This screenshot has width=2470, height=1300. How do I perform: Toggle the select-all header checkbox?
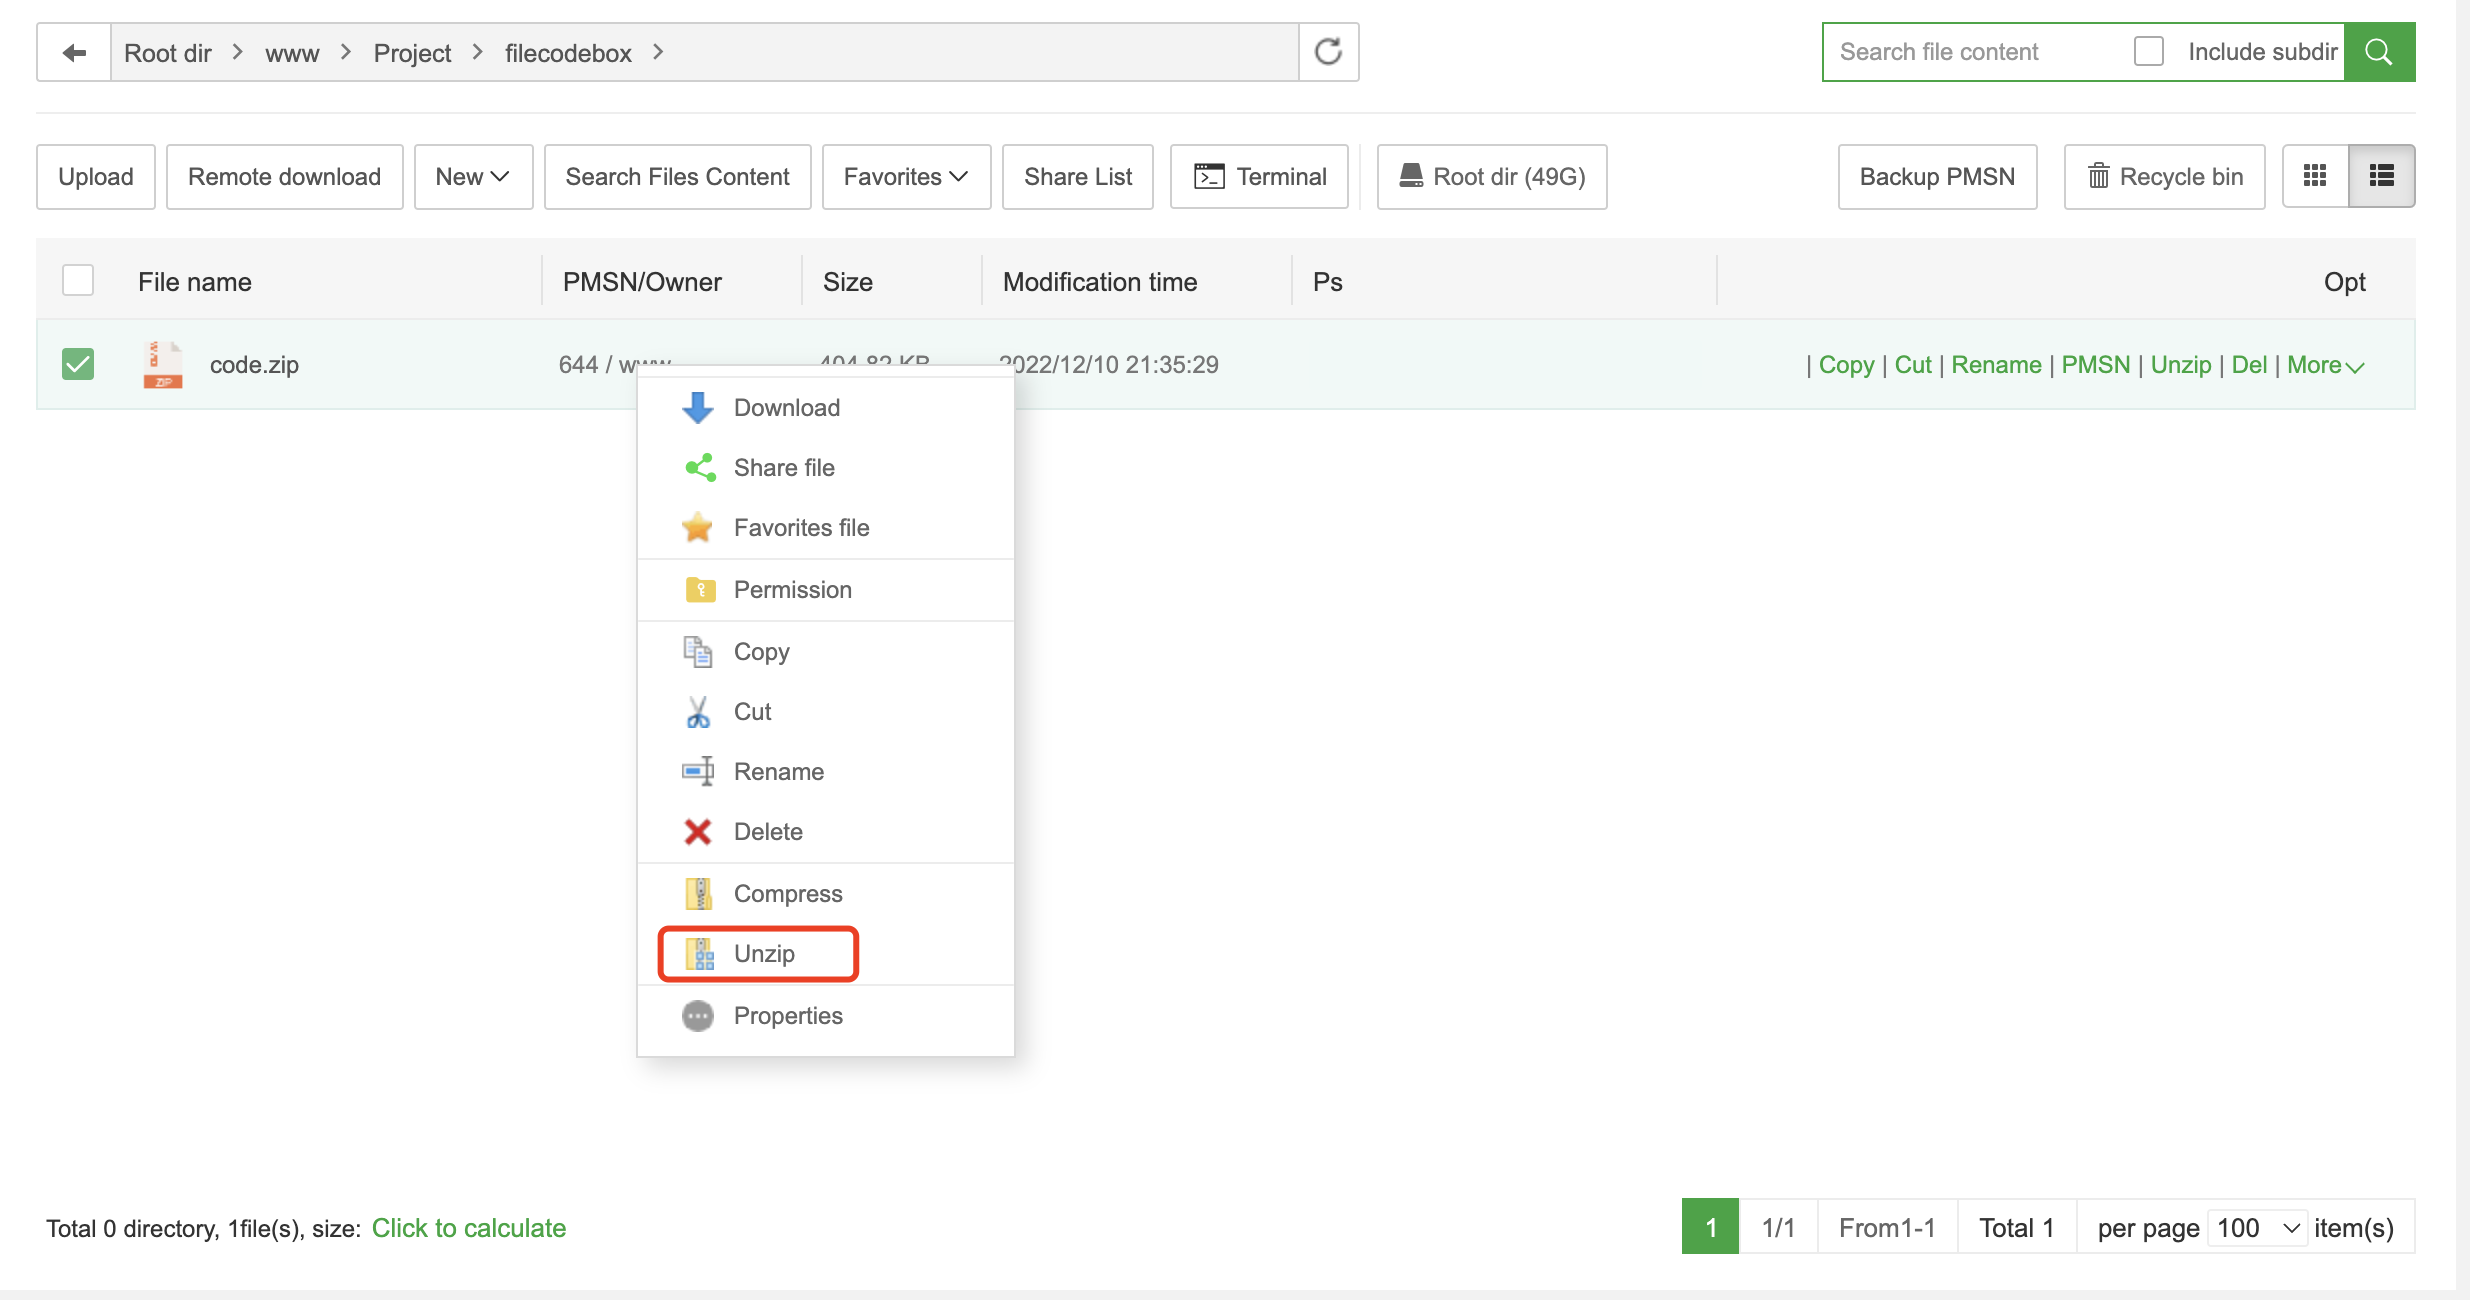pos(78,281)
